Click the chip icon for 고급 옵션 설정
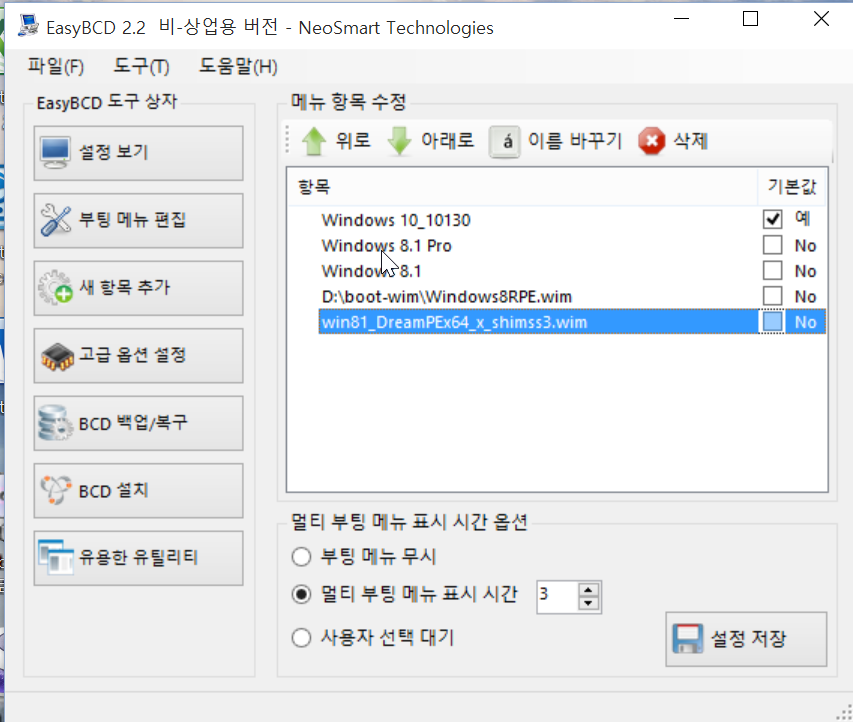The width and height of the screenshot is (853, 722). pyautogui.click(x=57, y=357)
